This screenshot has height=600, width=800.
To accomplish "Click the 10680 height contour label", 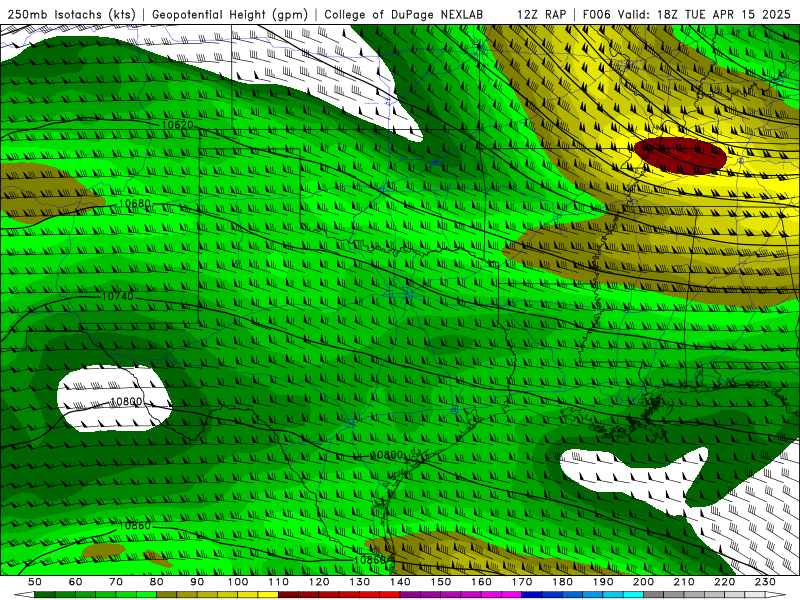I will point(135,204).
